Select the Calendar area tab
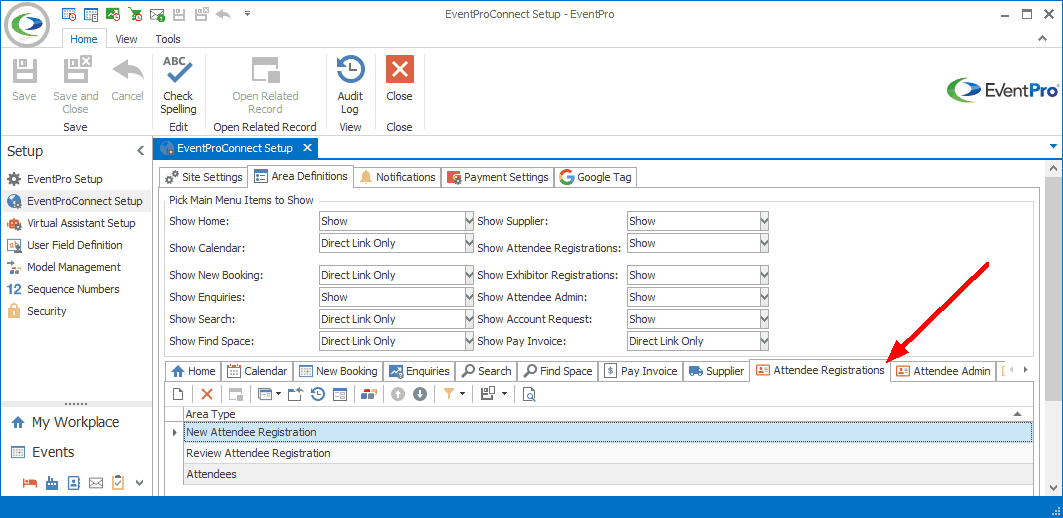Image resolution: width=1063 pixels, height=518 pixels. 256,371
